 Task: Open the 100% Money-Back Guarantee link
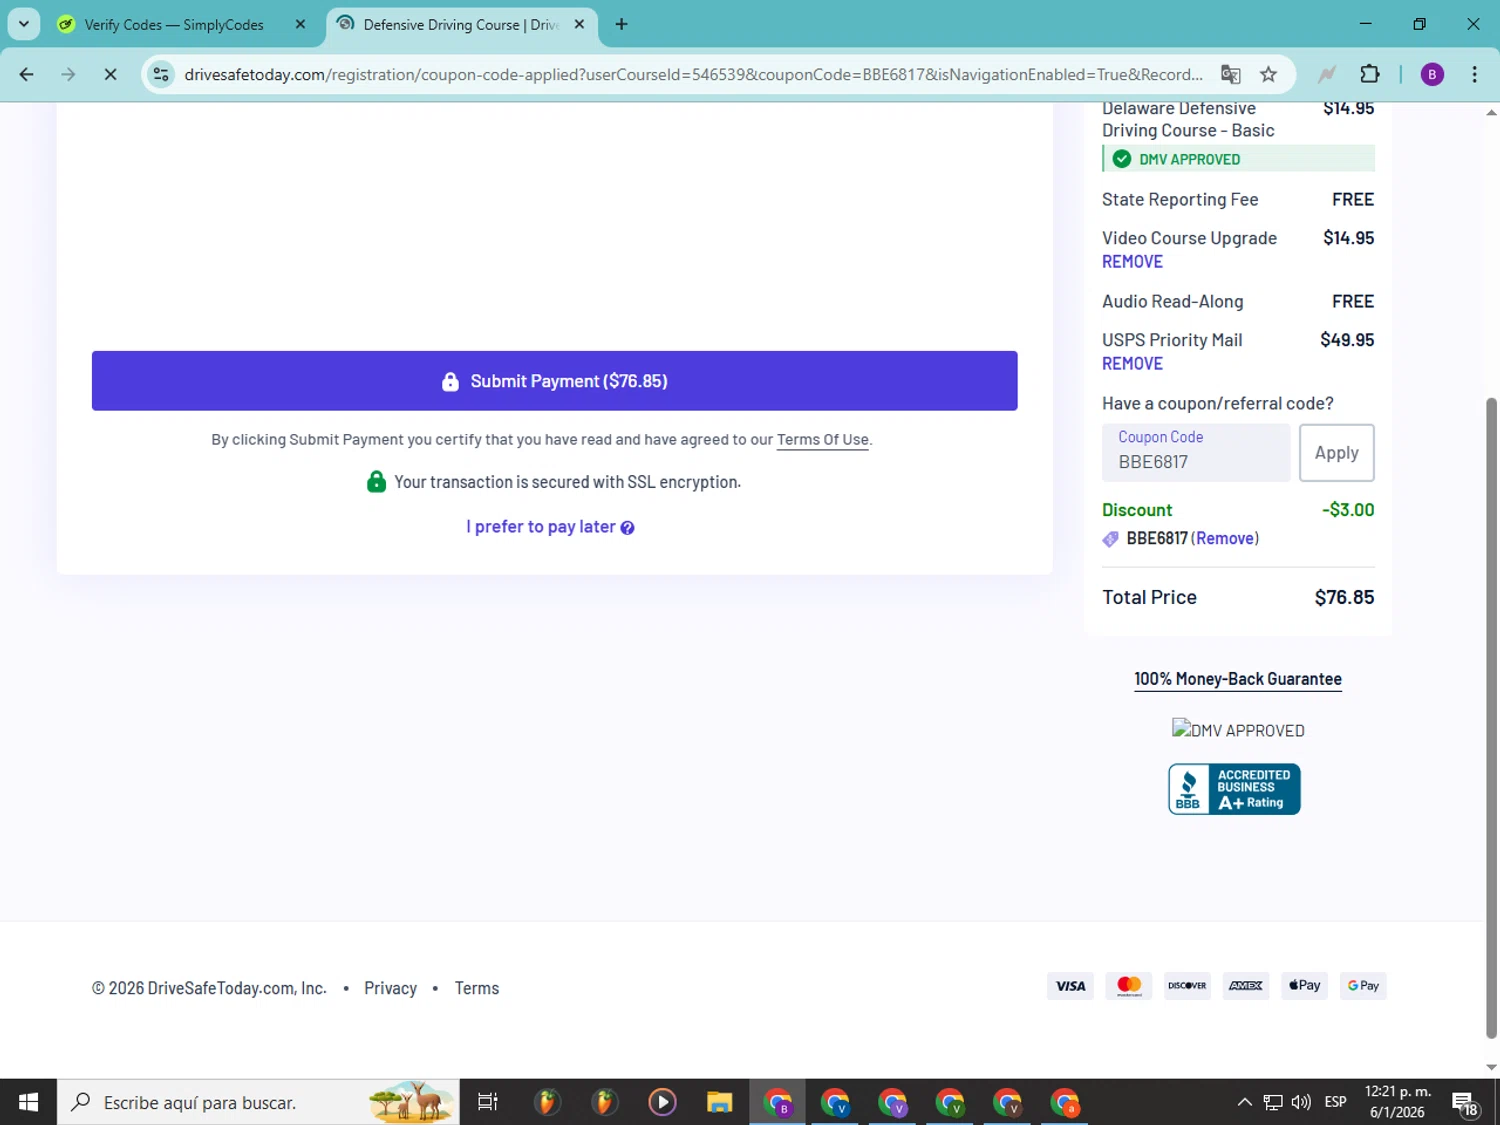click(1238, 679)
